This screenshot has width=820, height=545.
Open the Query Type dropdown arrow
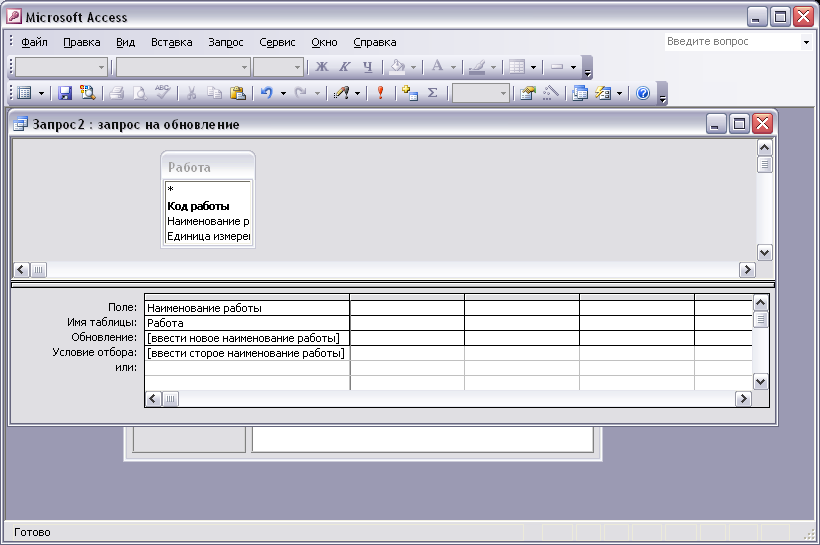(x=357, y=94)
